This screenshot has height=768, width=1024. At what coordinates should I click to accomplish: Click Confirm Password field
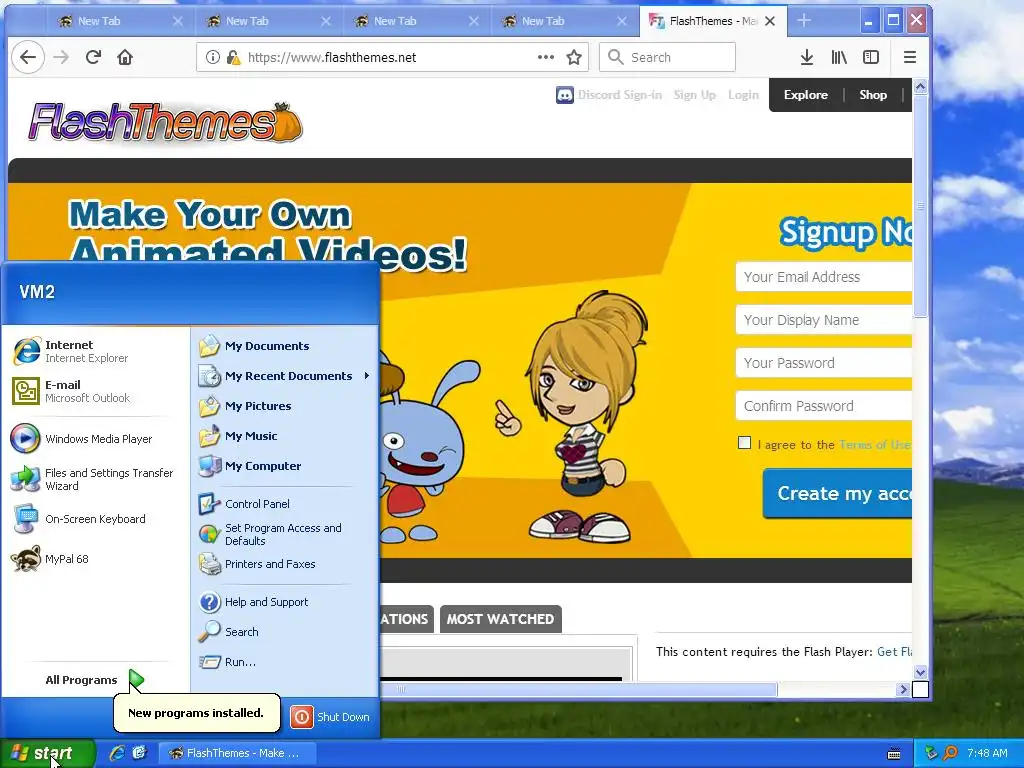824,406
